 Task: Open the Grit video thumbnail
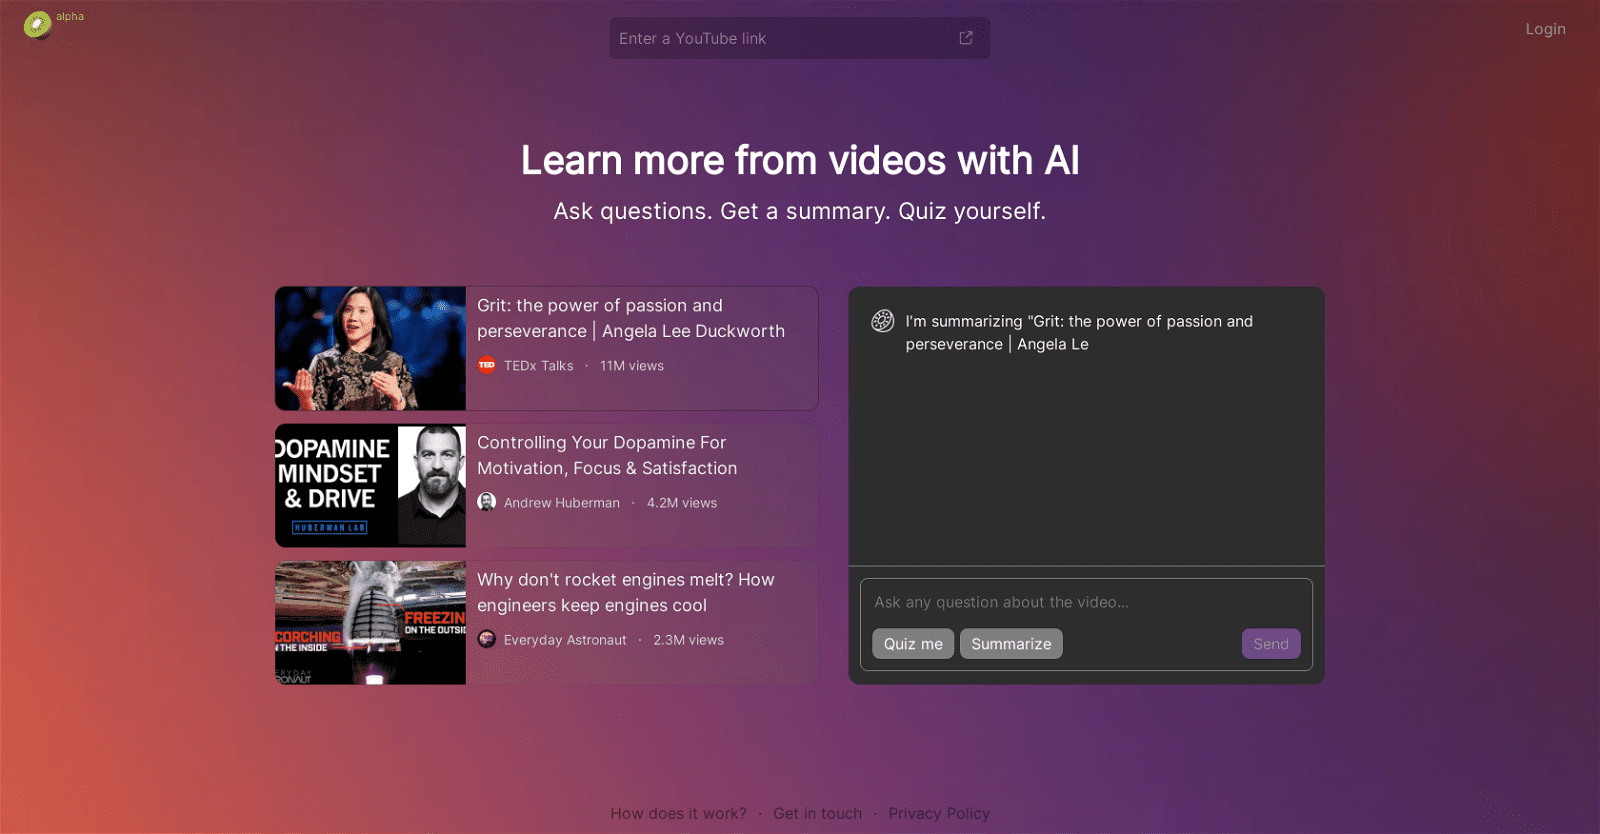(370, 348)
